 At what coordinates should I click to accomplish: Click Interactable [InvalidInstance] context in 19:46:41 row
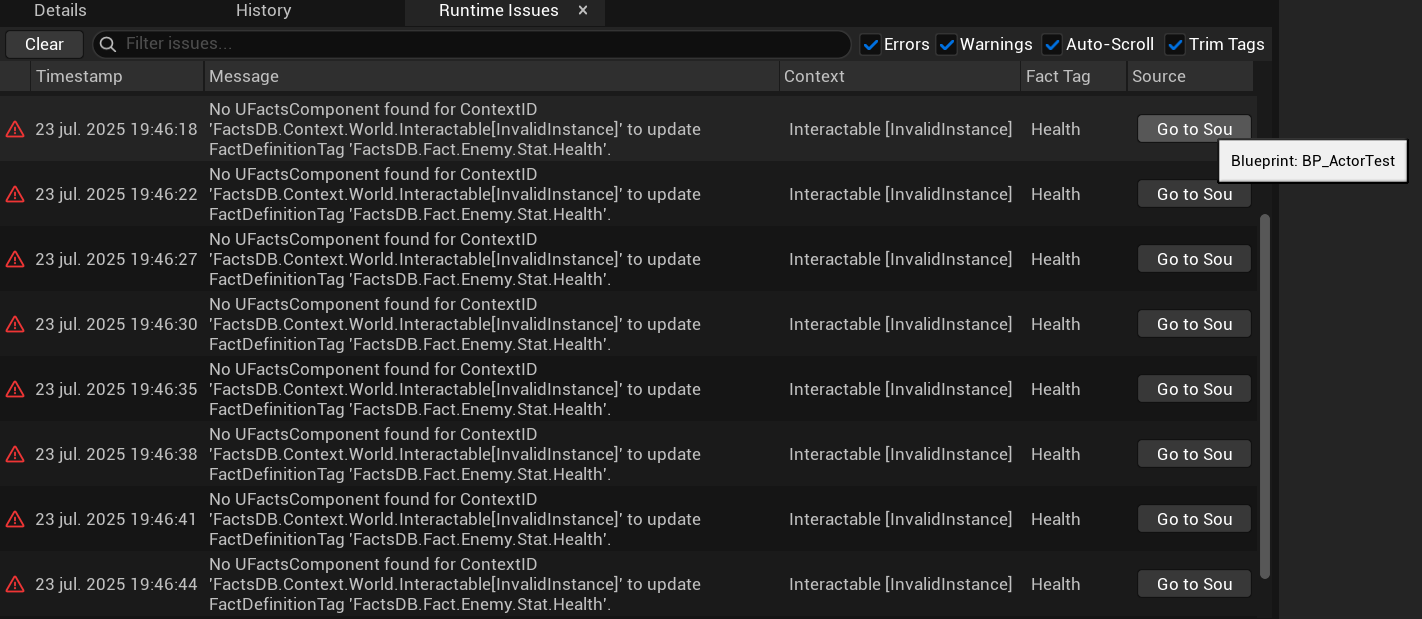900,519
